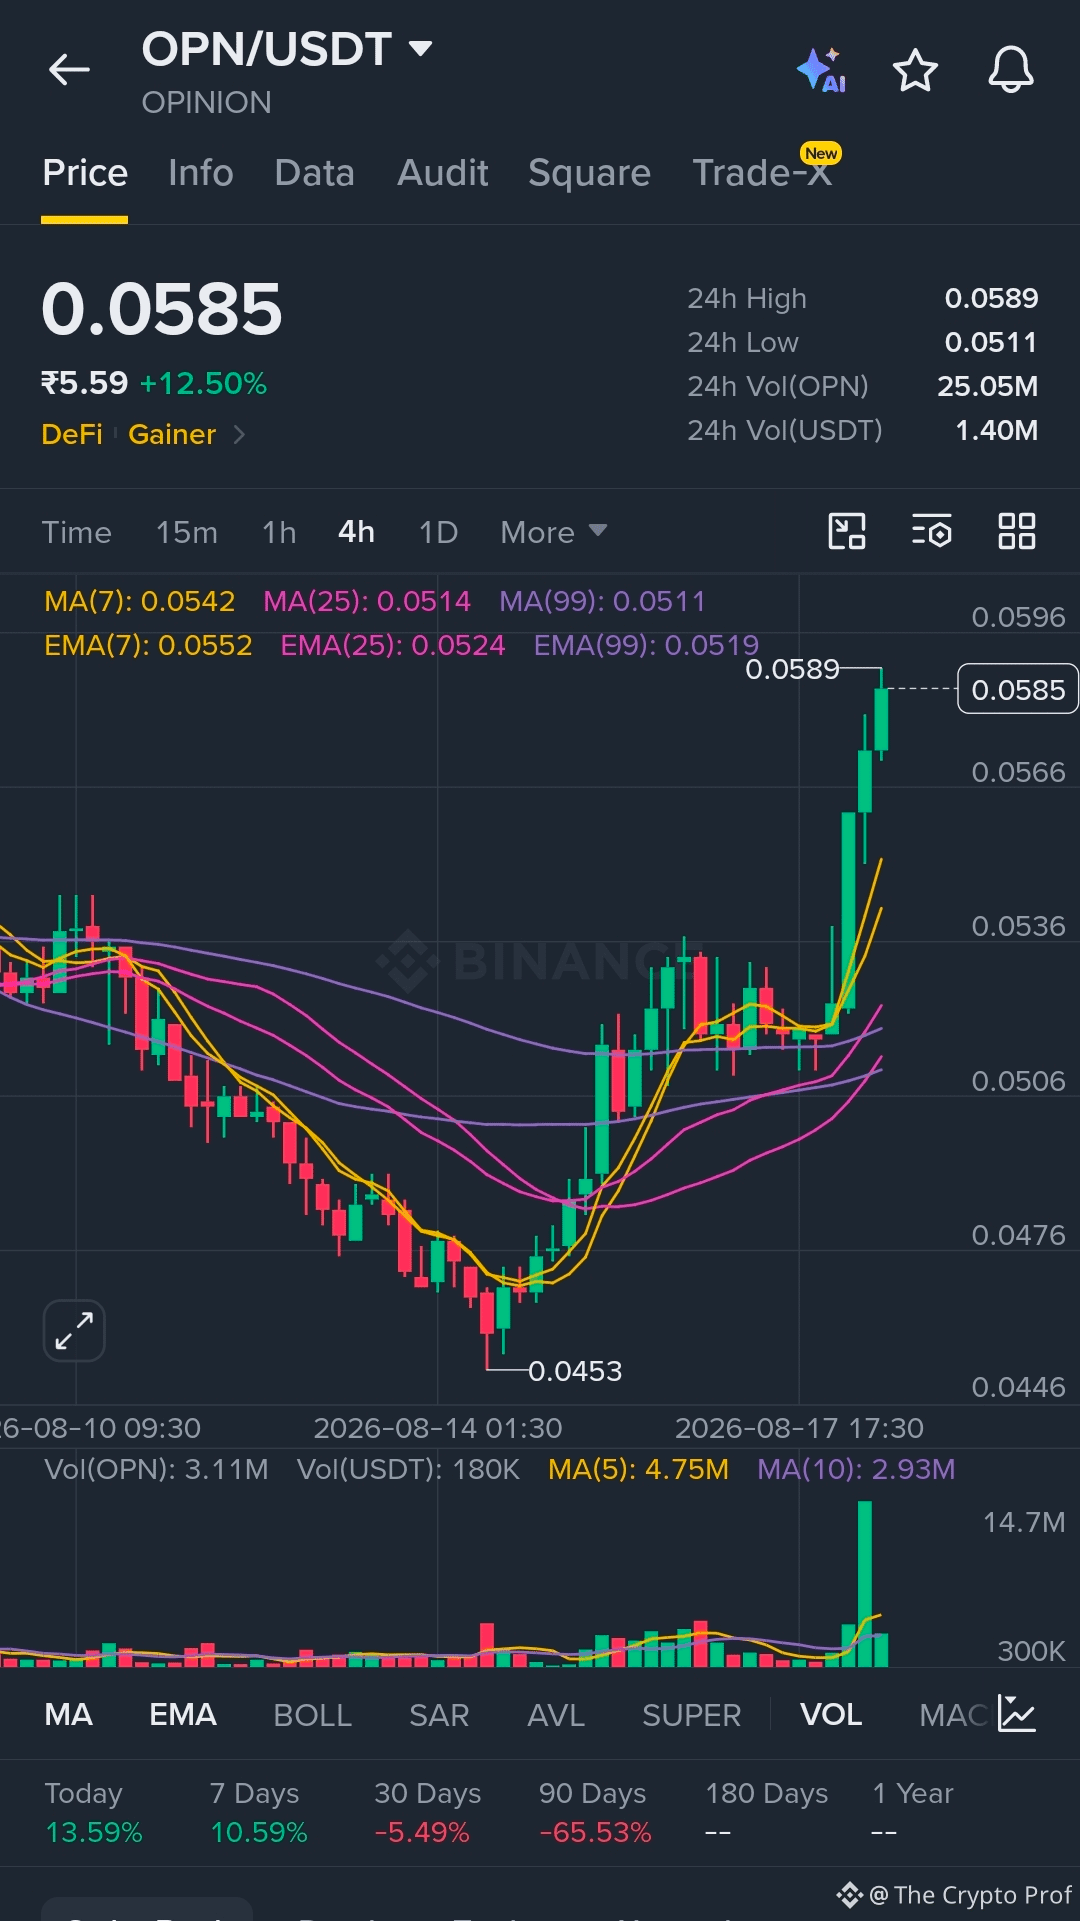Tap the 7 Days 10.59% performance value
This screenshot has width=1080, height=1921.
[259, 1832]
